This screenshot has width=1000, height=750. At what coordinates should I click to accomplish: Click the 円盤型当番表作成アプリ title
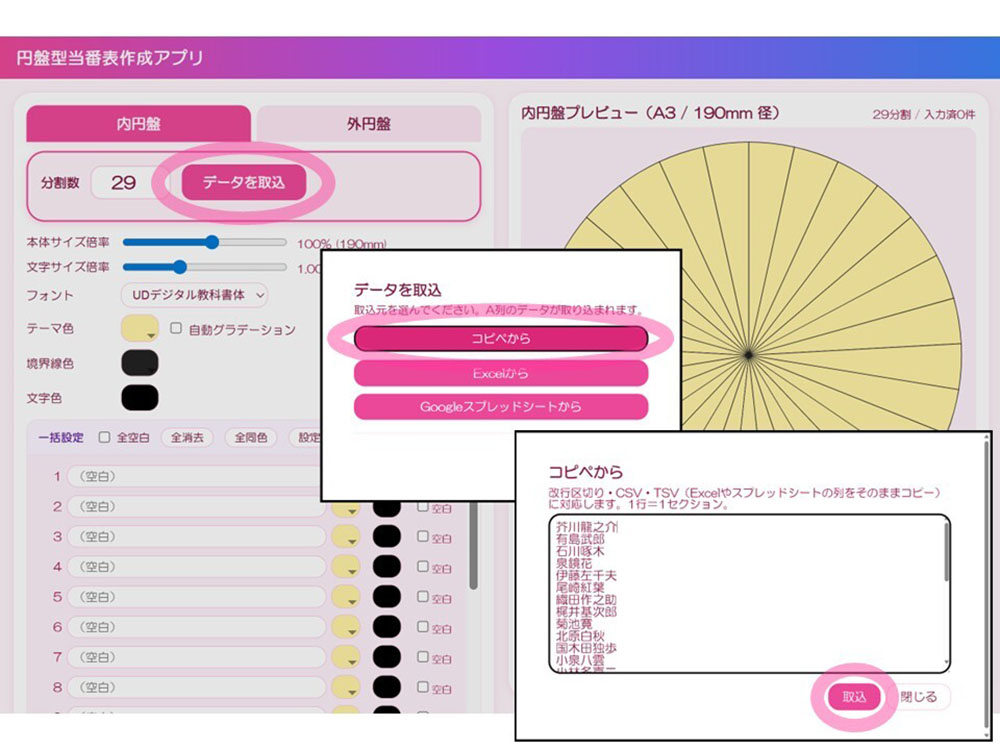coord(110,58)
